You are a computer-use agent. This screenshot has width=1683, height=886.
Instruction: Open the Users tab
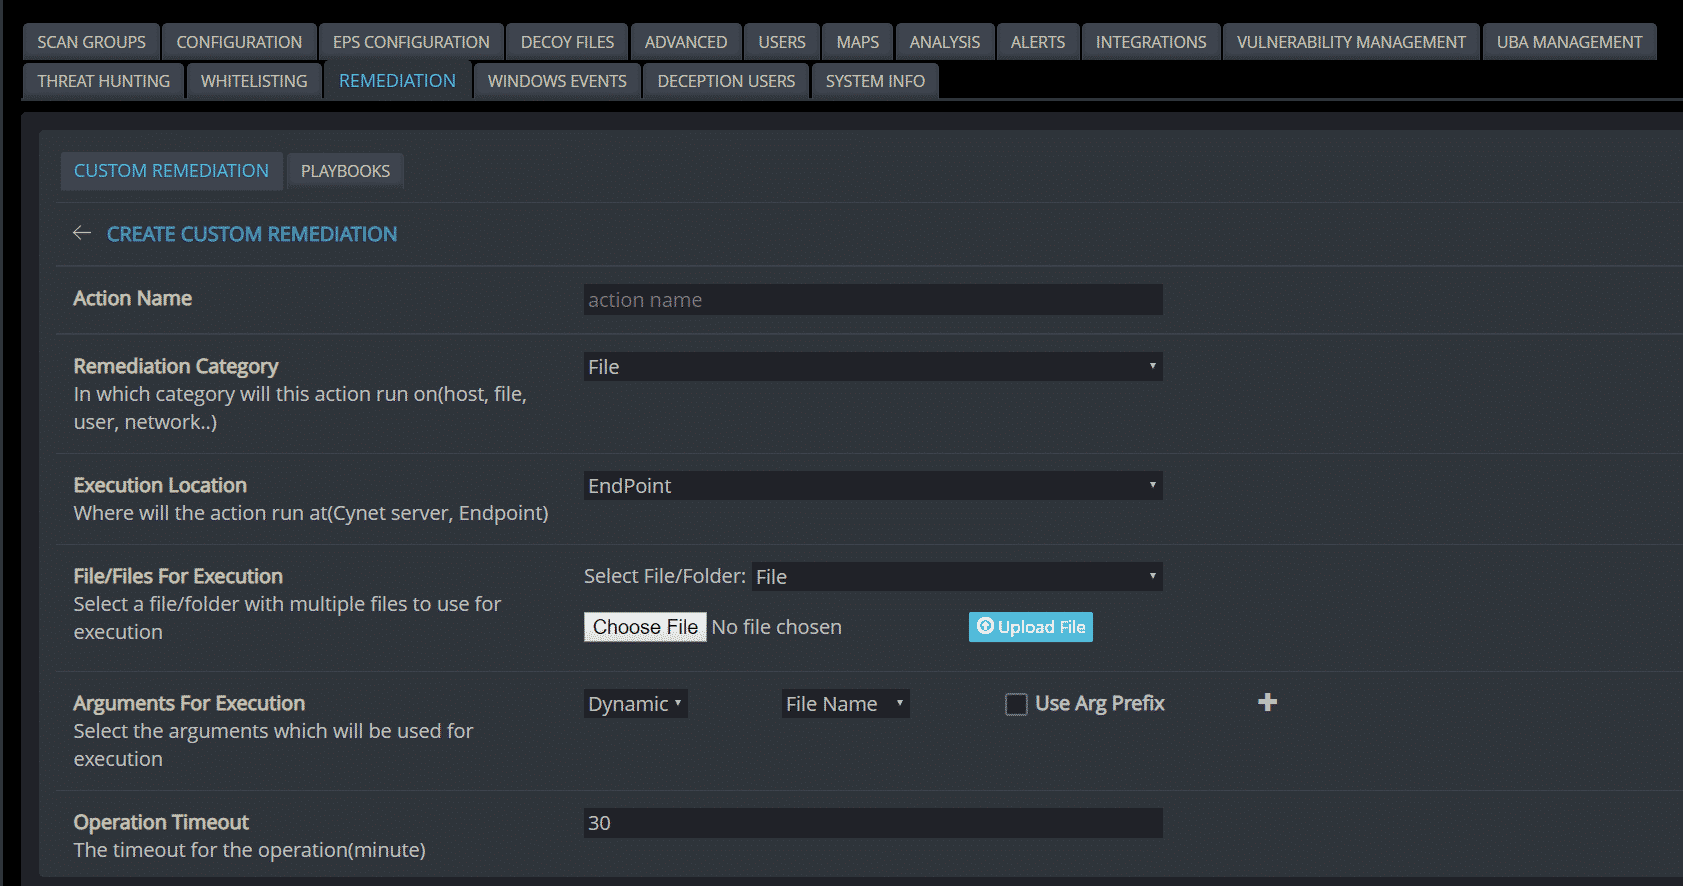coord(782,42)
